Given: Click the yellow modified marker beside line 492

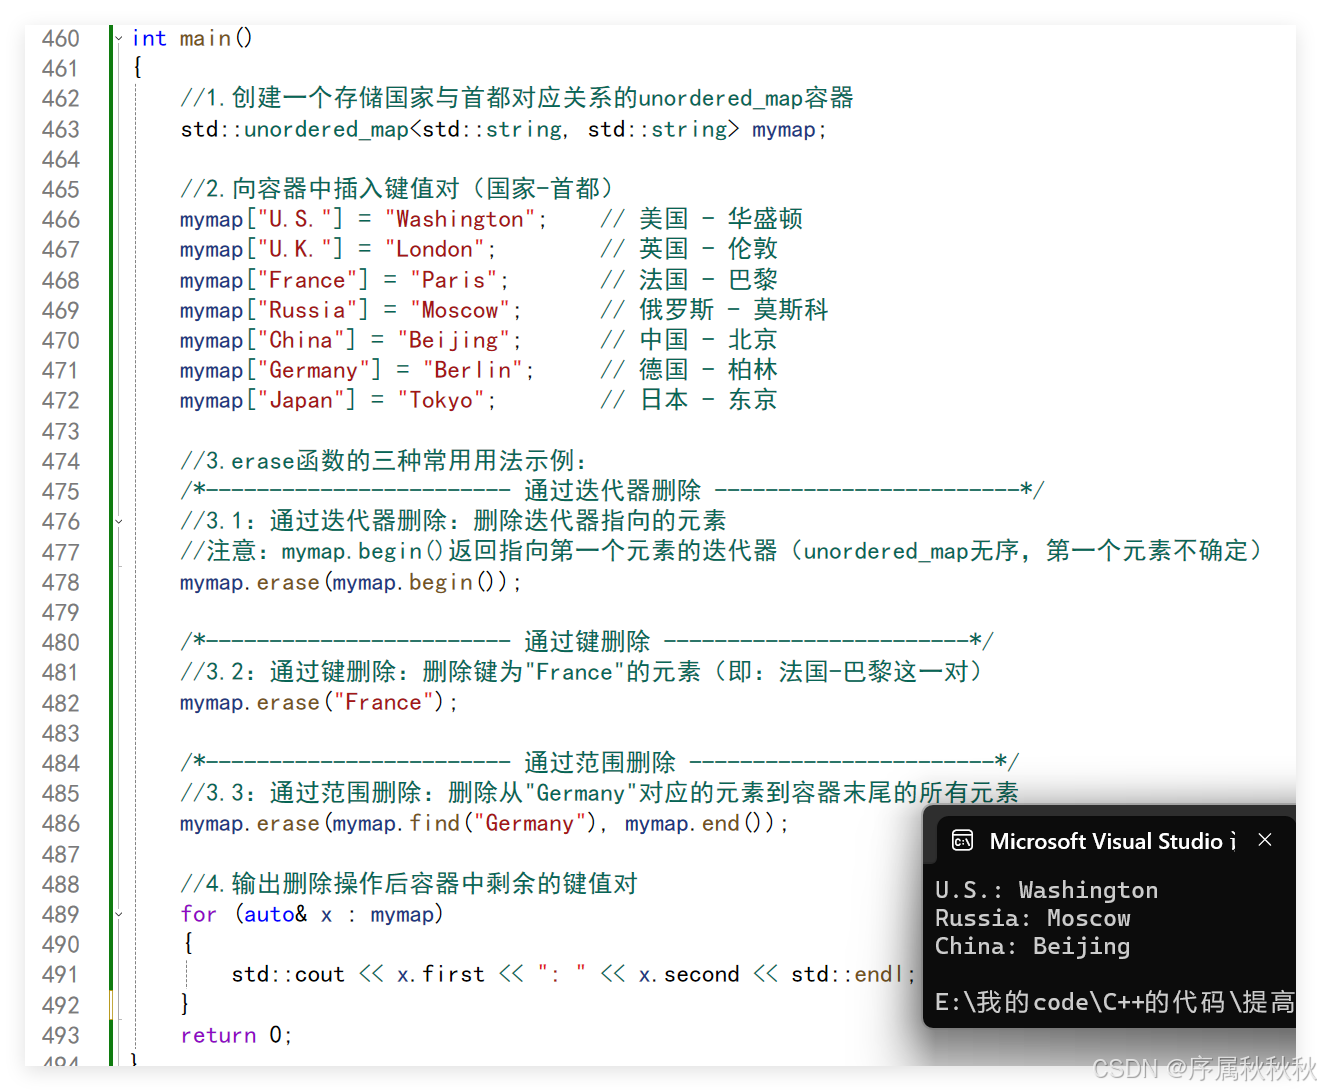Looking at the screenshot, I should (110, 1003).
